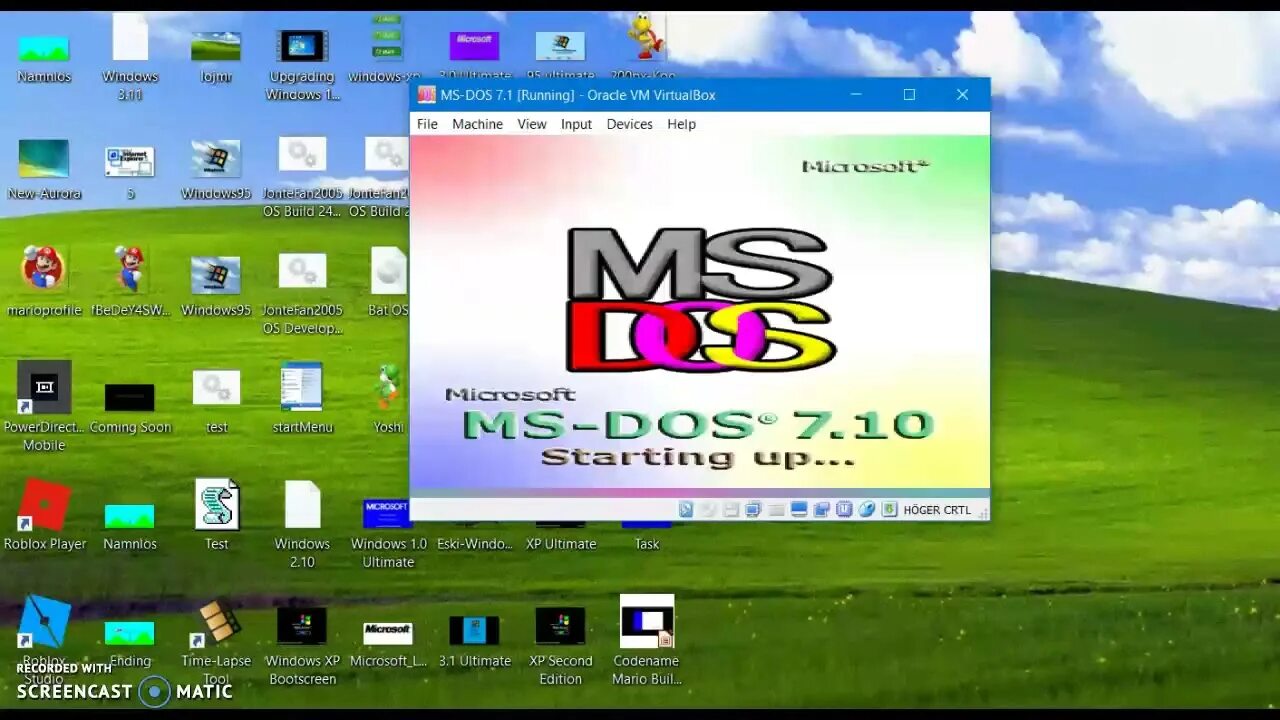This screenshot has height=720, width=1280.
Task: Select the New-Aurora desktop image
Action: click(44, 170)
